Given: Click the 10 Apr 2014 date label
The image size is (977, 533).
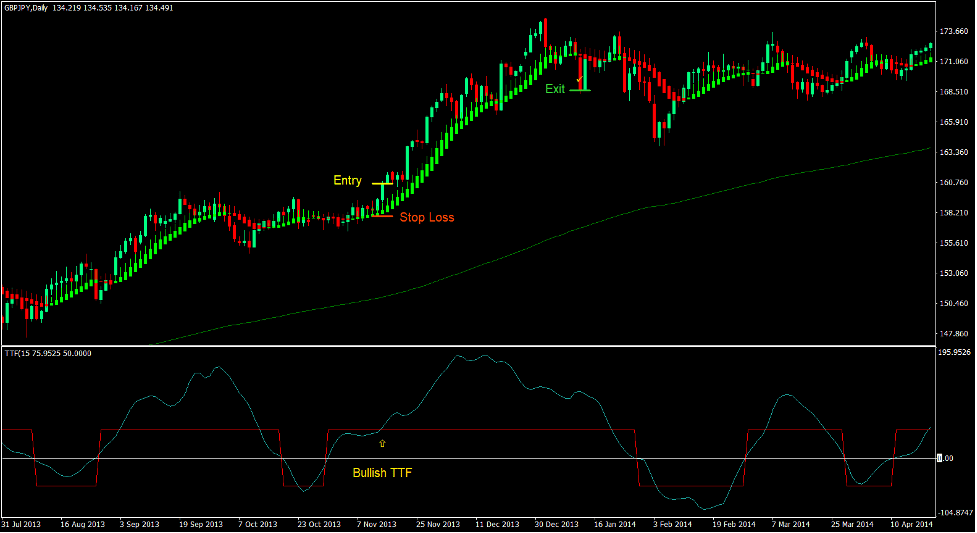Looking at the screenshot, I should click(911, 524).
